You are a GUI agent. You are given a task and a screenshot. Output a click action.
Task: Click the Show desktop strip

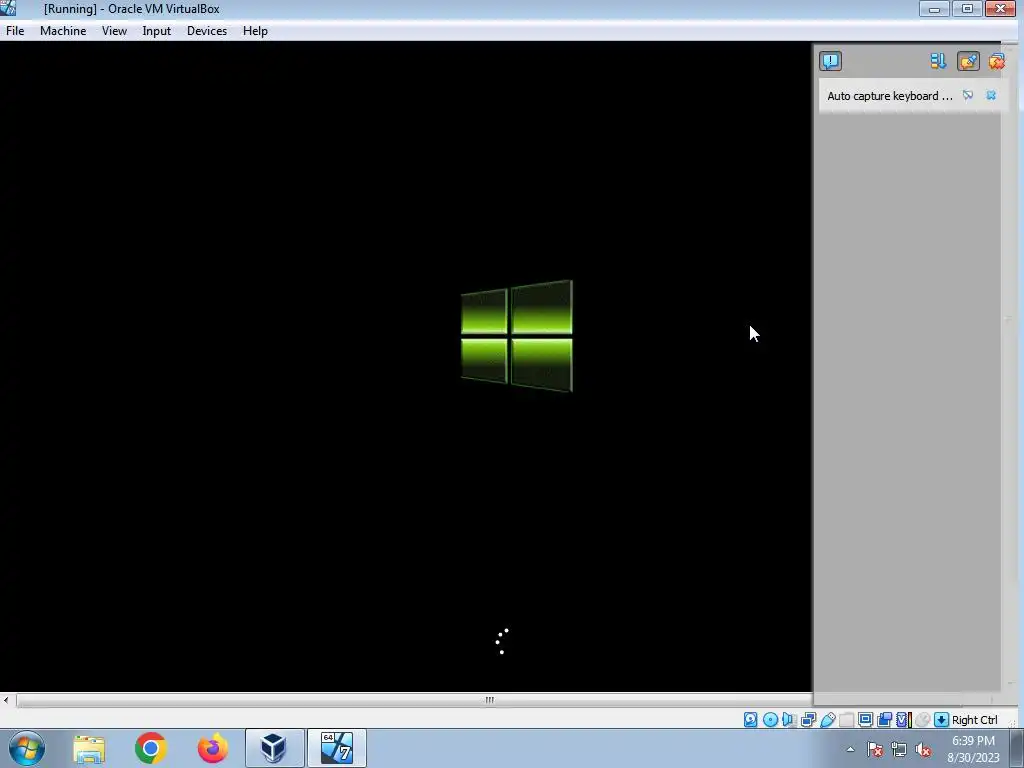(x=1017, y=749)
